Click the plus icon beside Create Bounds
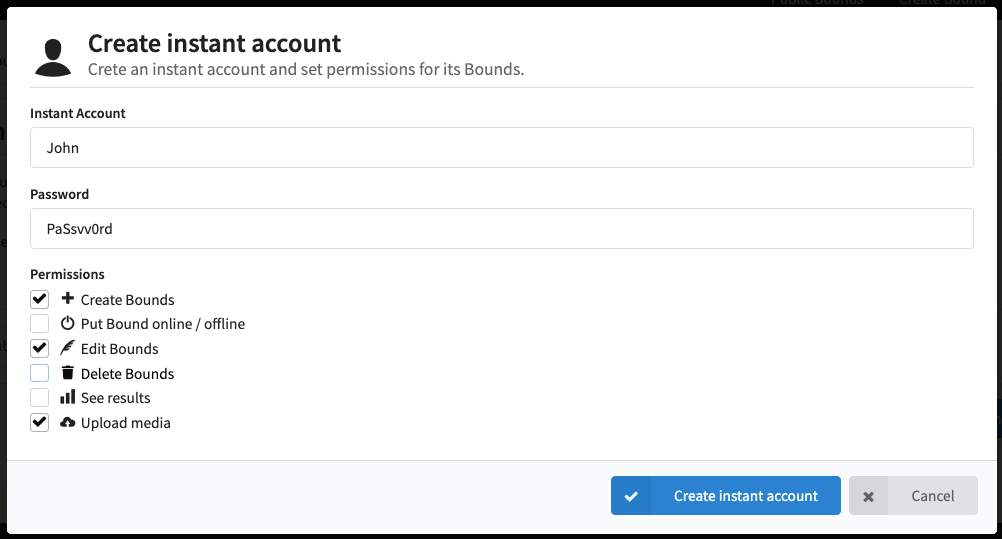This screenshot has width=1002, height=539. pos(68,299)
